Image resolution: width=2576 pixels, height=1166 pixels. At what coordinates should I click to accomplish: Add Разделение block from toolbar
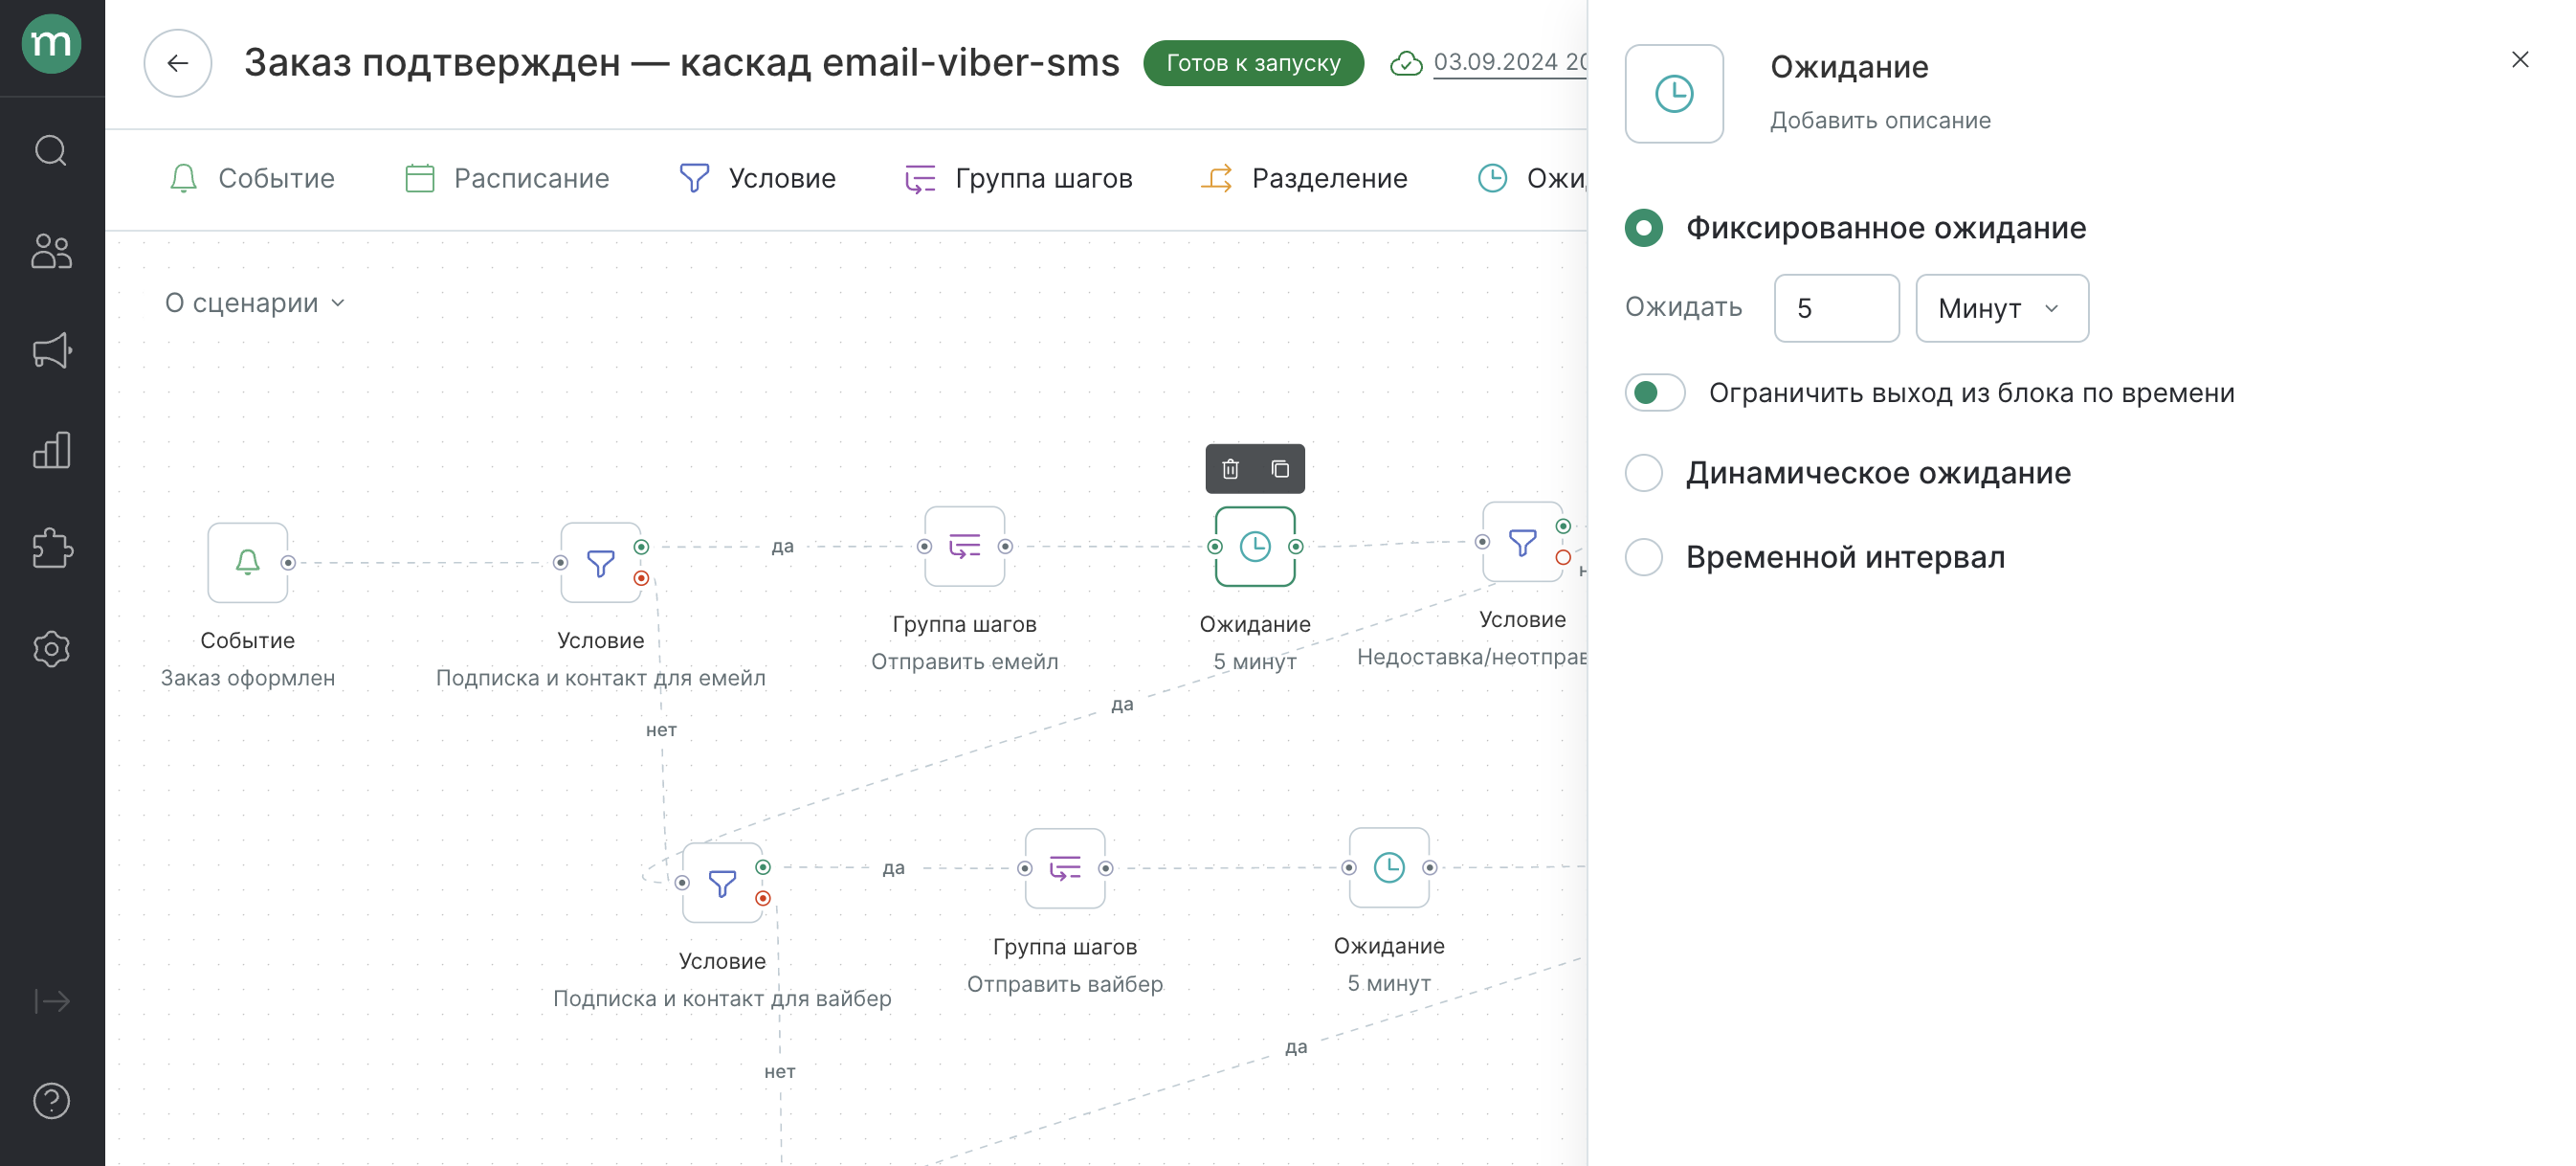[x=1304, y=178]
